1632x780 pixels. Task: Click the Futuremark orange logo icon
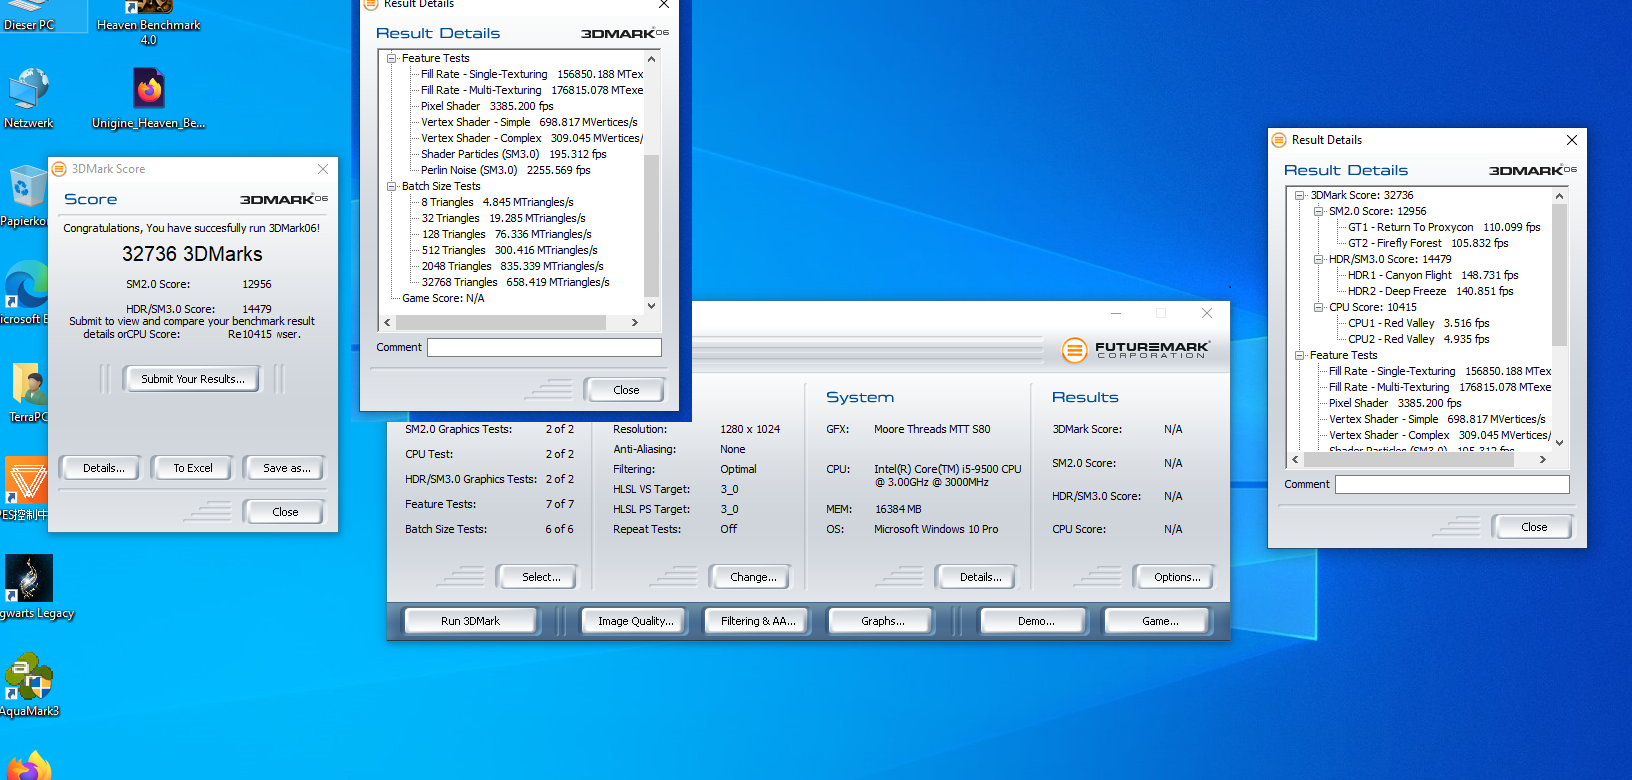[x=1074, y=350]
